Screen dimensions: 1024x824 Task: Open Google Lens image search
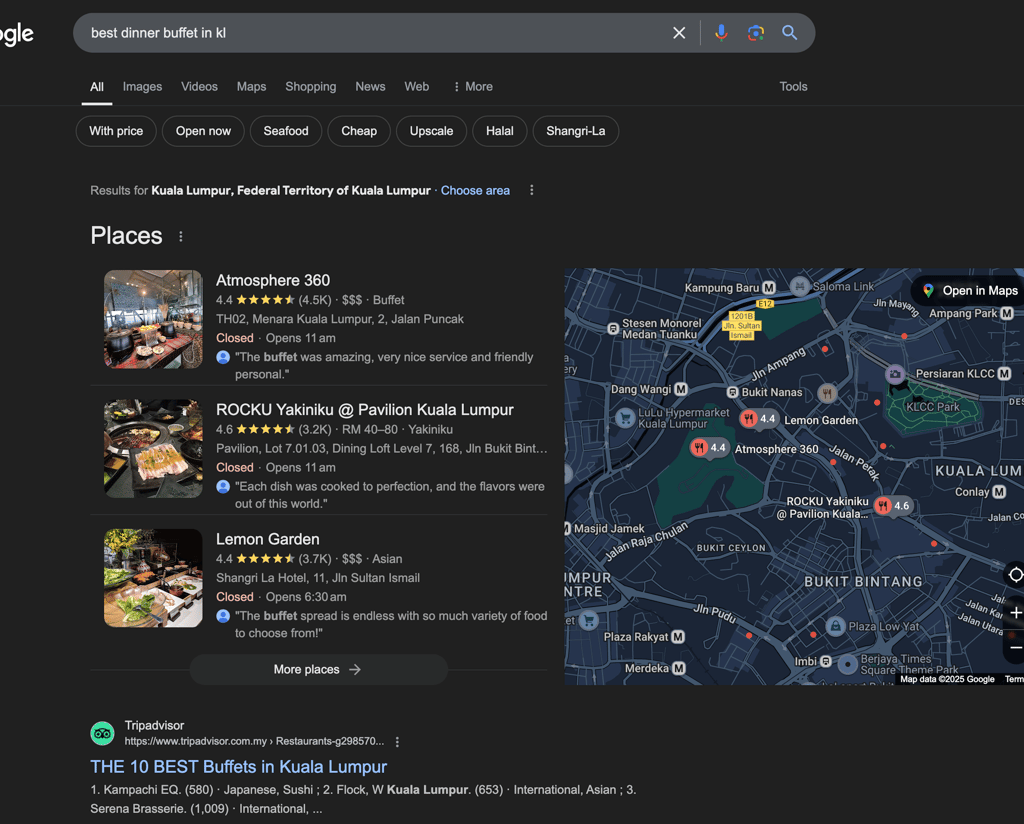(x=756, y=33)
